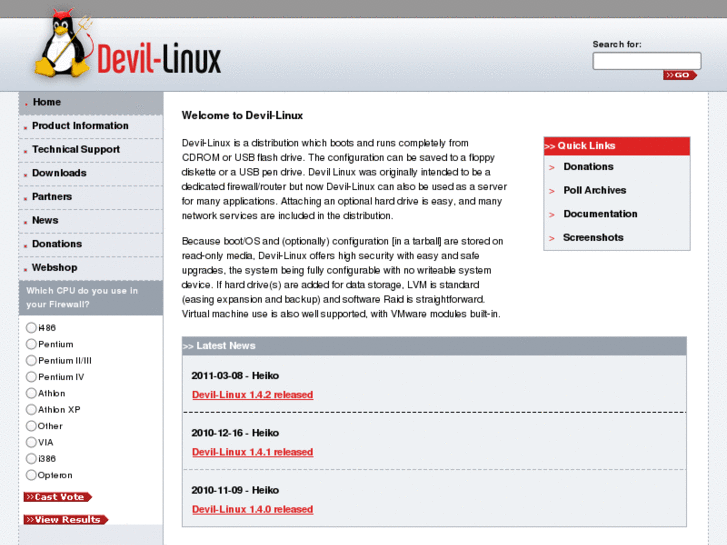Viewport: 727px width, 545px height.
Task: Open Donations in Quick Links
Action: [x=588, y=167]
